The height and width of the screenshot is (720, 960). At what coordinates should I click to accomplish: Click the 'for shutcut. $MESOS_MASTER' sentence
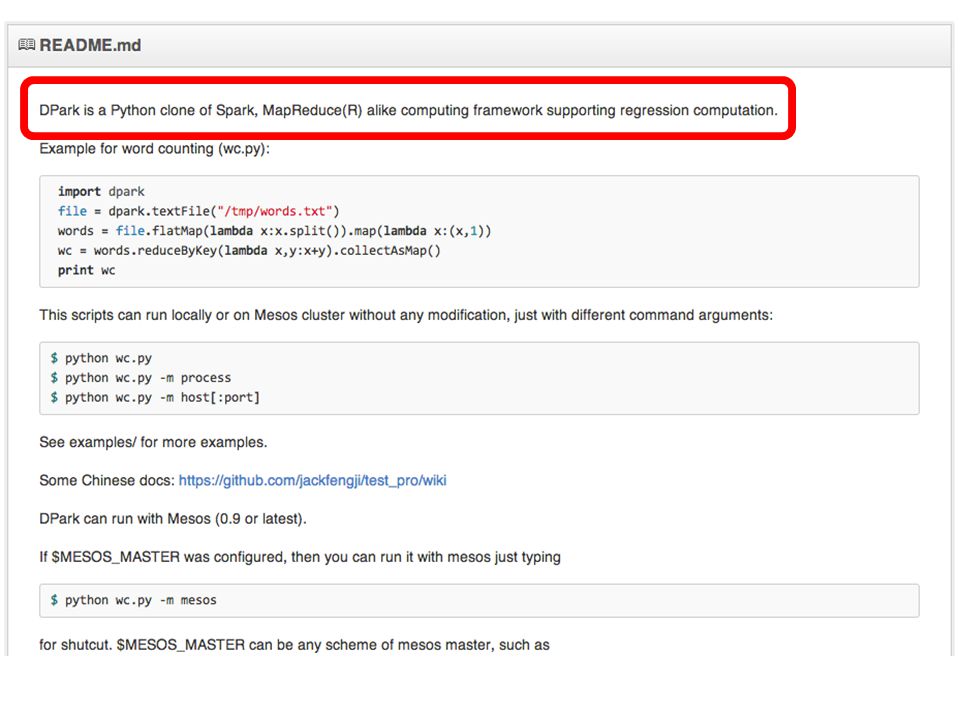(294, 645)
